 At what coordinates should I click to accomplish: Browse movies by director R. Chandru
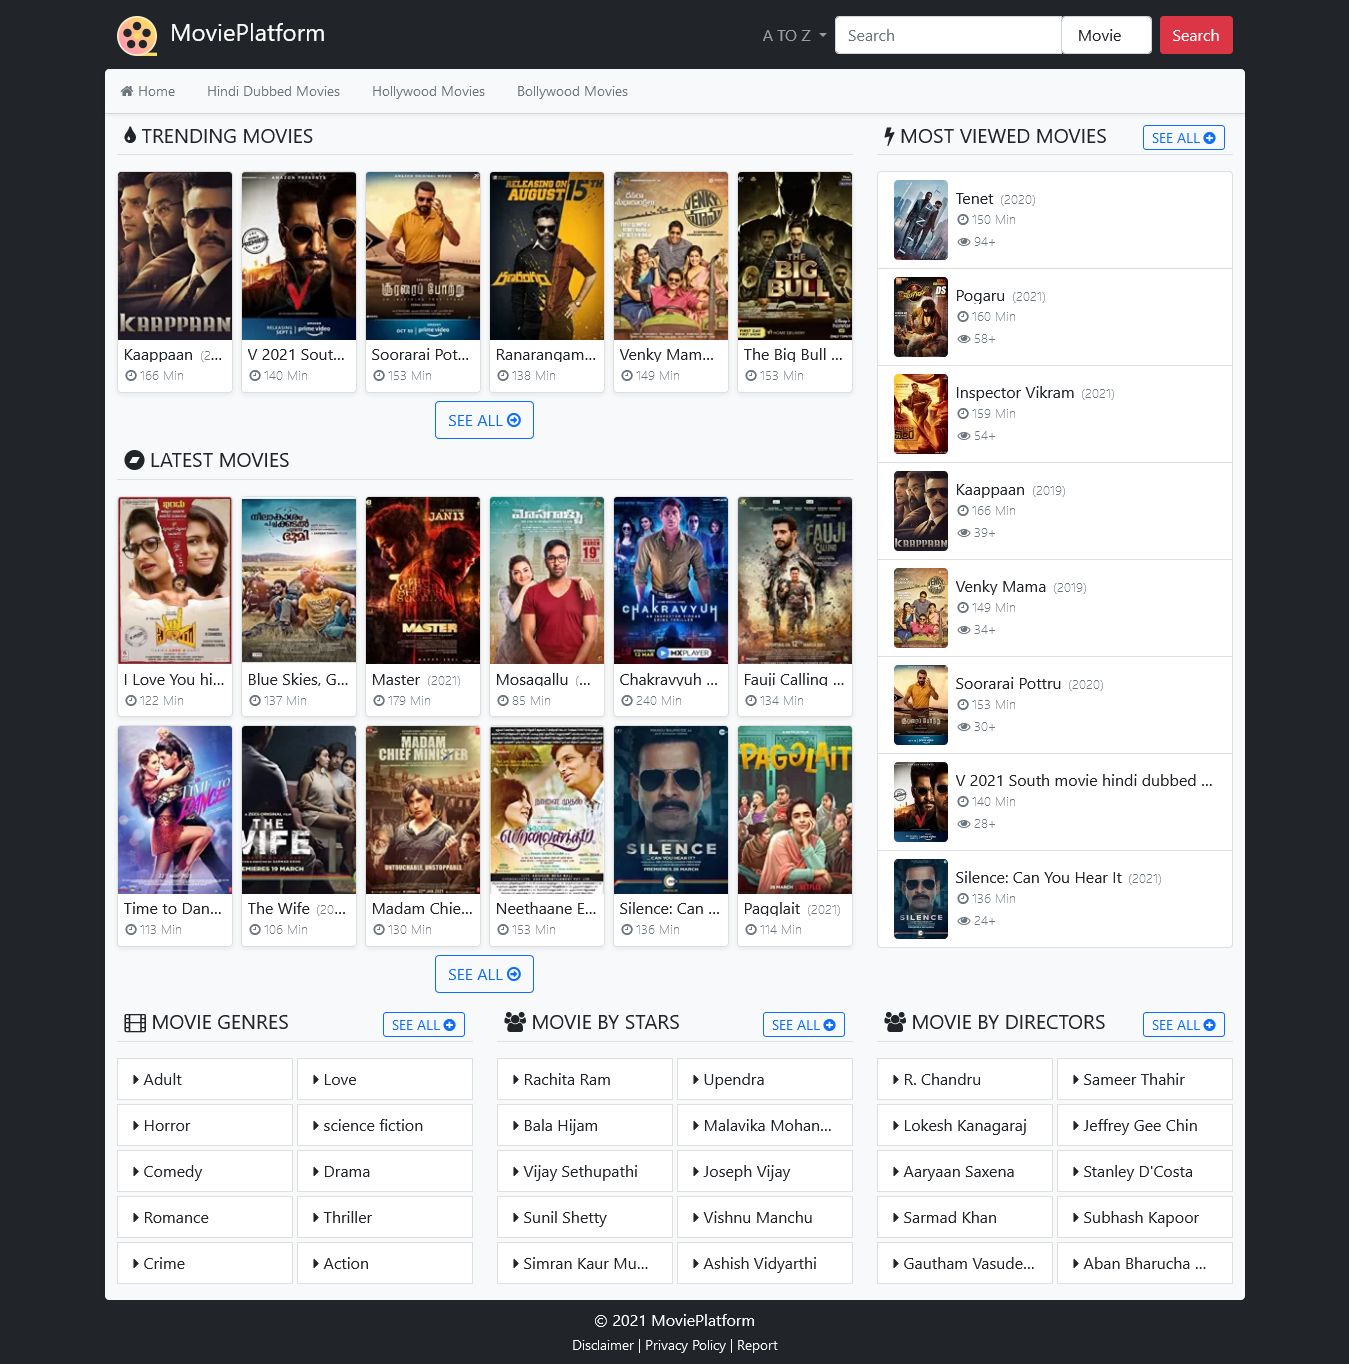(965, 1079)
